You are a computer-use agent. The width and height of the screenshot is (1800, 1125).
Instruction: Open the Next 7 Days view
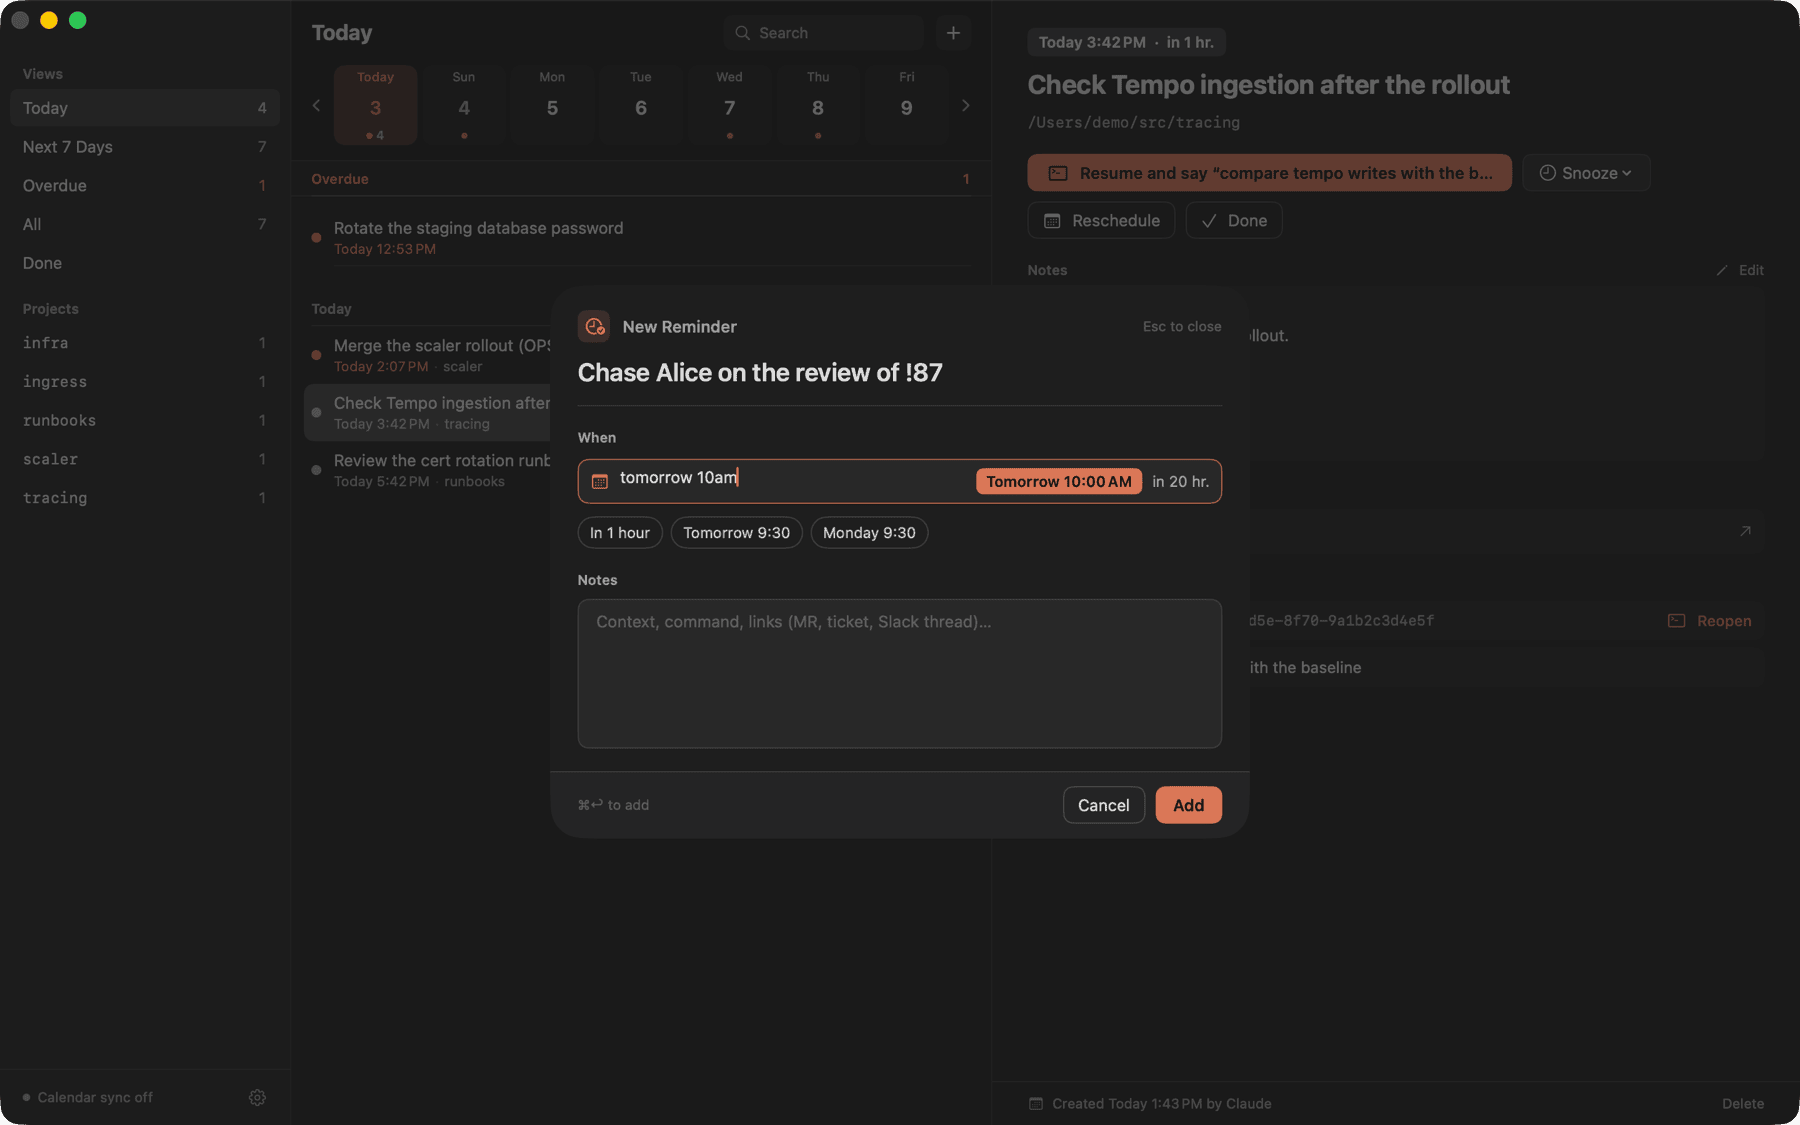click(x=145, y=147)
